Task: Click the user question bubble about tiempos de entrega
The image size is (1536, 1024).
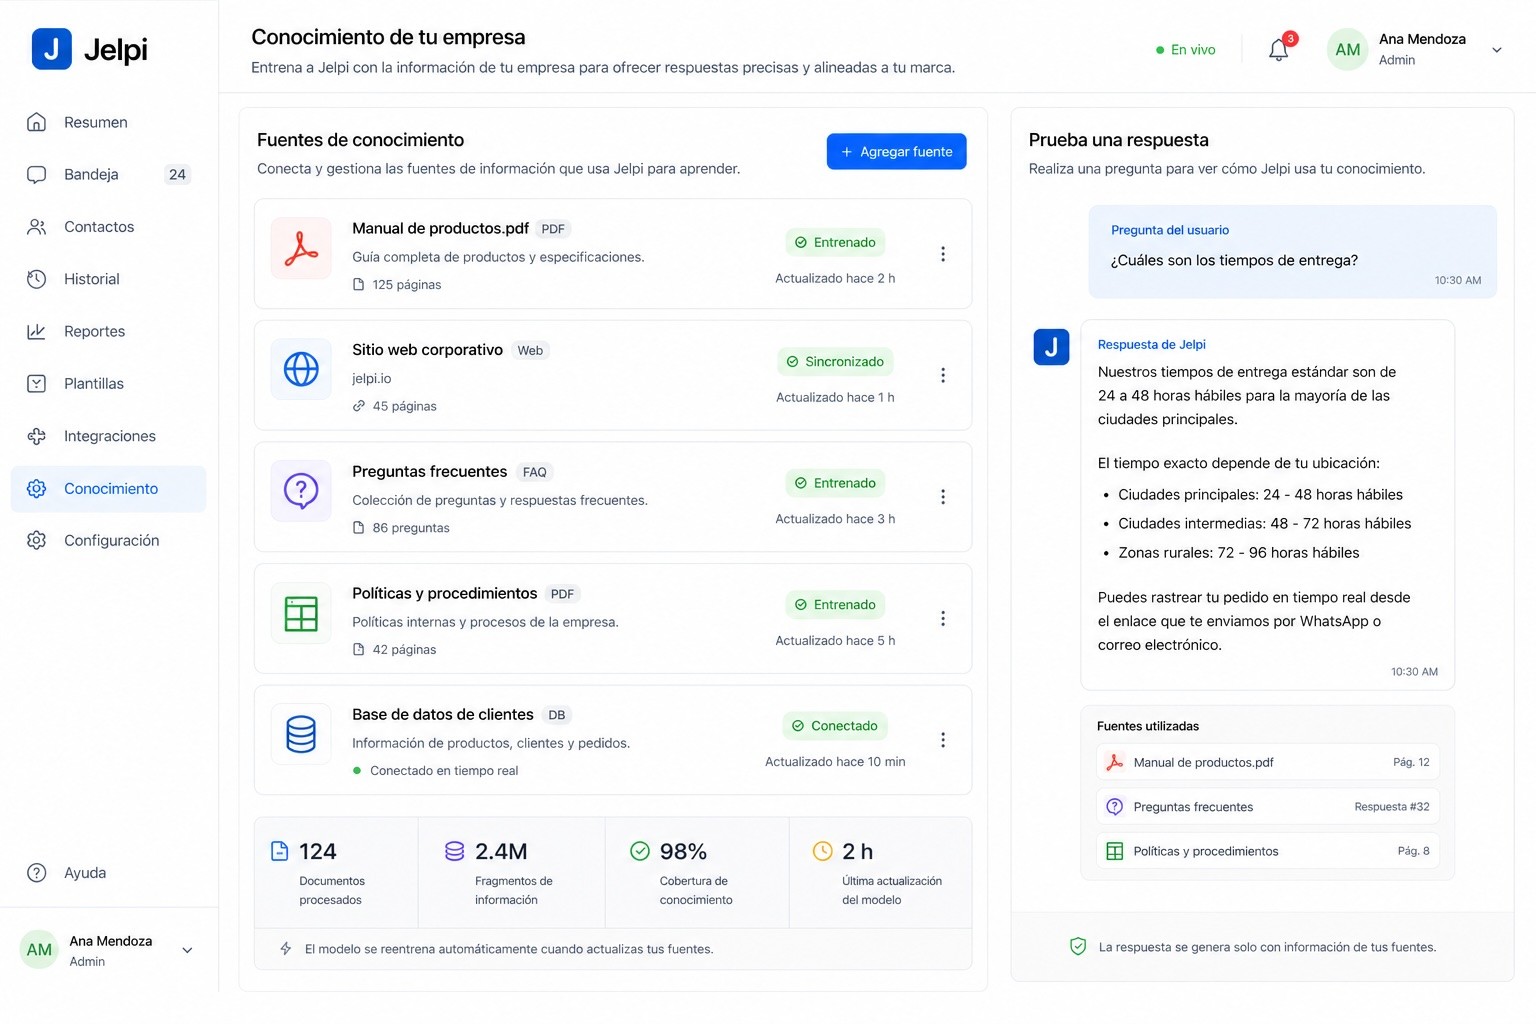Action: click(x=1293, y=252)
